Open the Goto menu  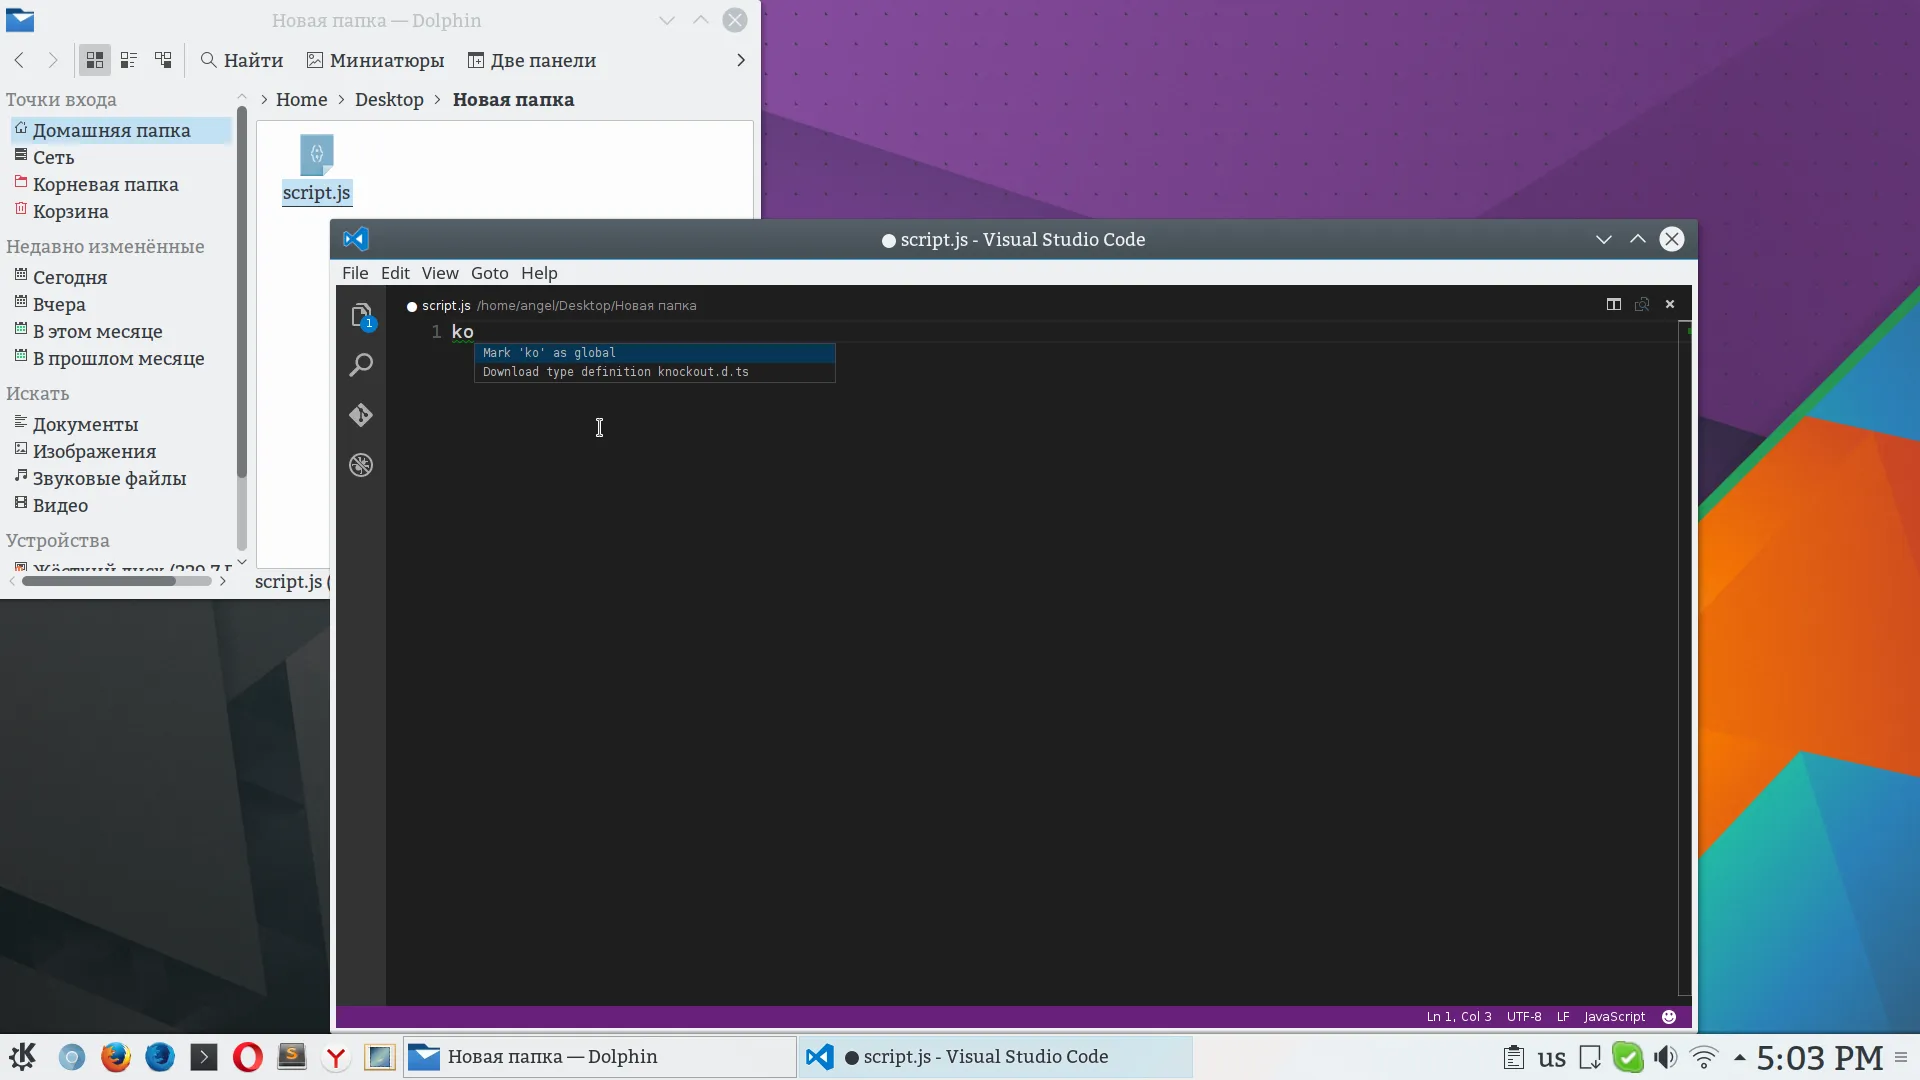(489, 273)
